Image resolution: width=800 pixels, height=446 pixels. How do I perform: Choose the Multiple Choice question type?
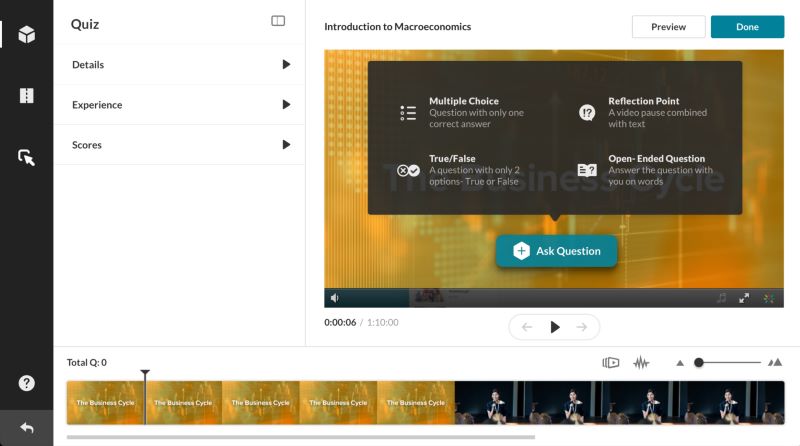click(x=462, y=112)
